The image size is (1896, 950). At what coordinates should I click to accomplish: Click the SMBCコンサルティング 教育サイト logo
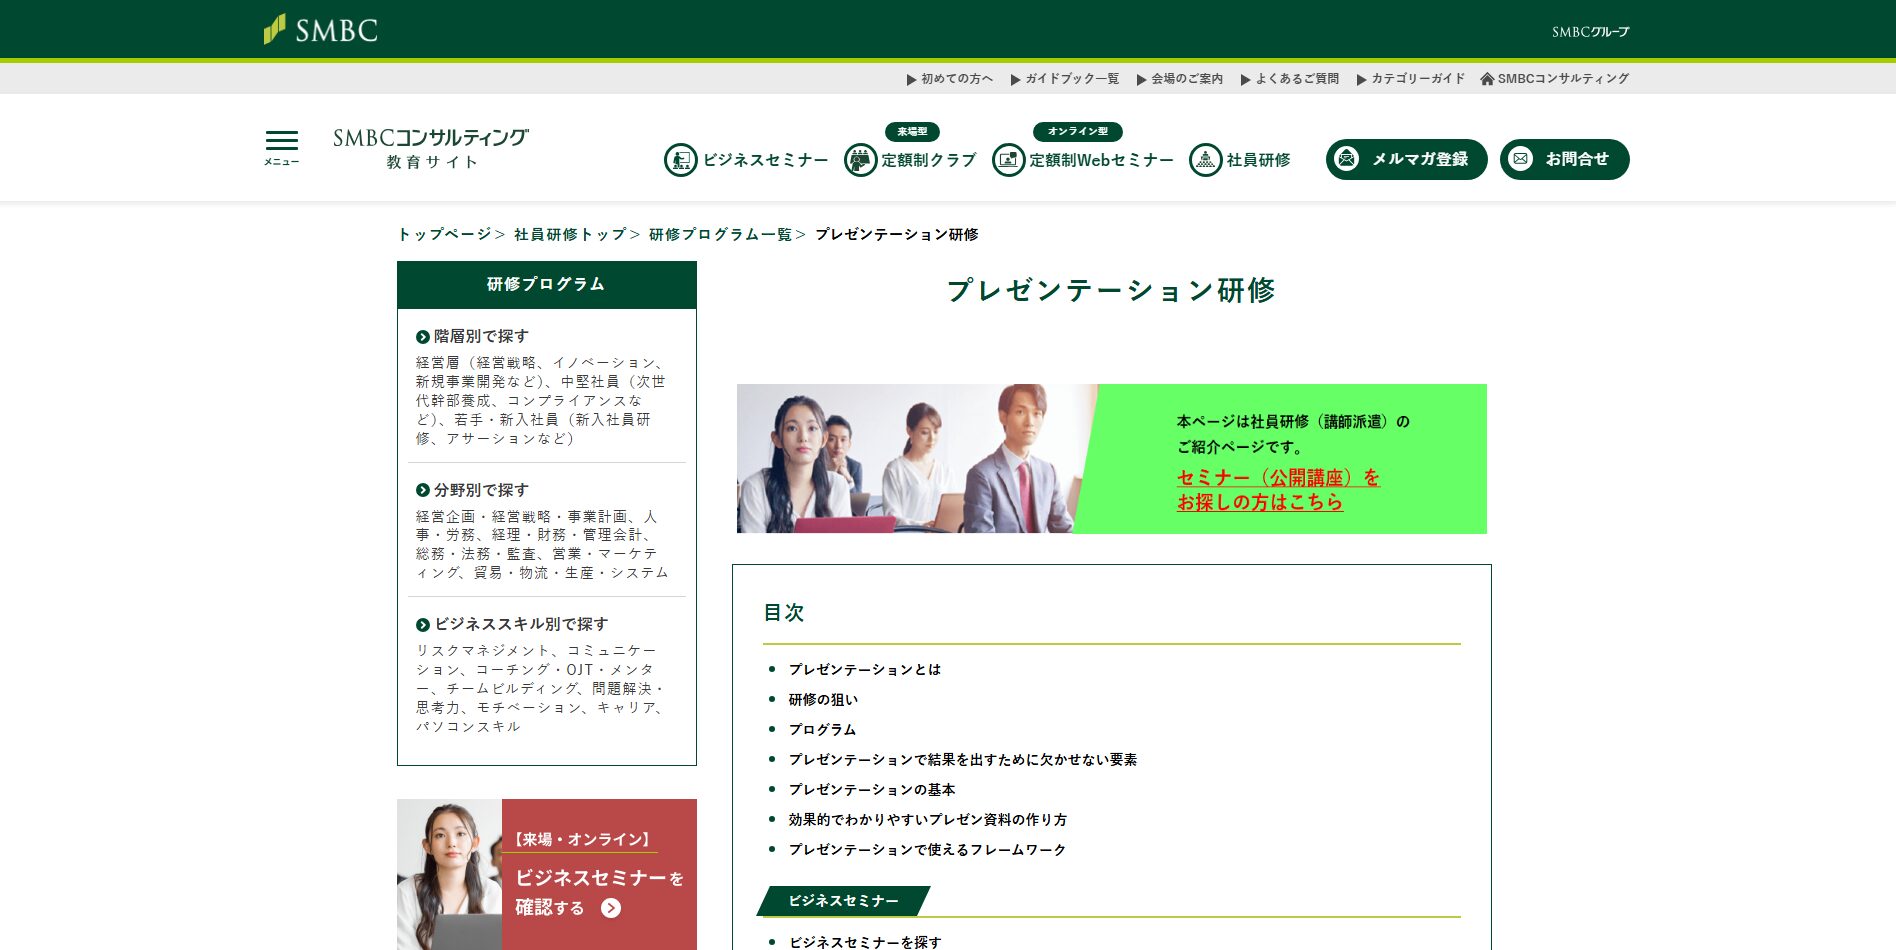(431, 148)
